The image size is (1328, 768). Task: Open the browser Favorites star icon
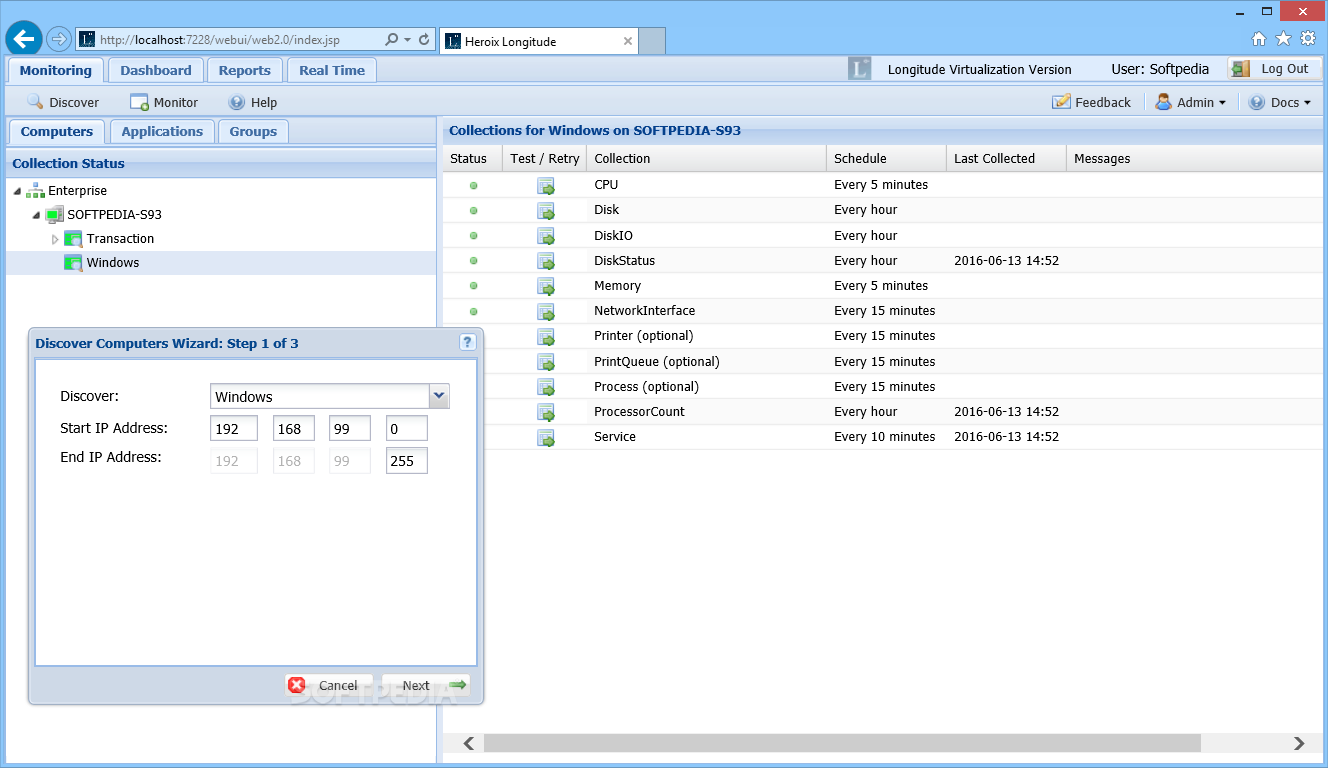1283,39
